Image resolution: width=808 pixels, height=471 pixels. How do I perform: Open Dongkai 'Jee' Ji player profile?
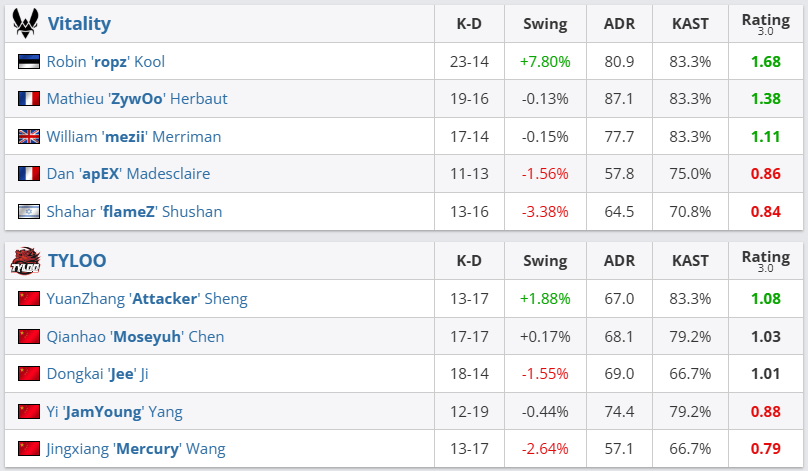point(97,374)
